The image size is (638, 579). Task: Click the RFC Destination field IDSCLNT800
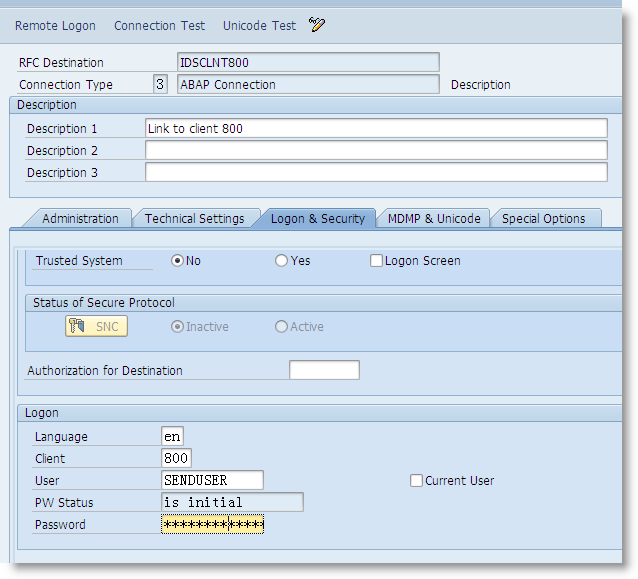pos(308,62)
